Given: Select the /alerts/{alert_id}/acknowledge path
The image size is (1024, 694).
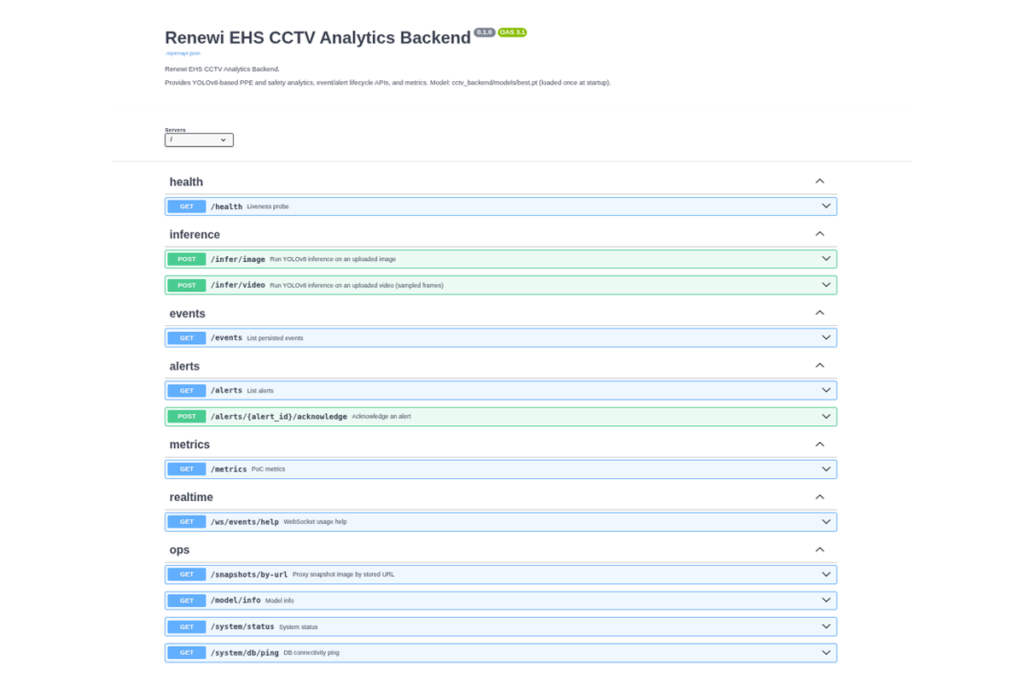Looking at the screenshot, I should click(x=279, y=417).
